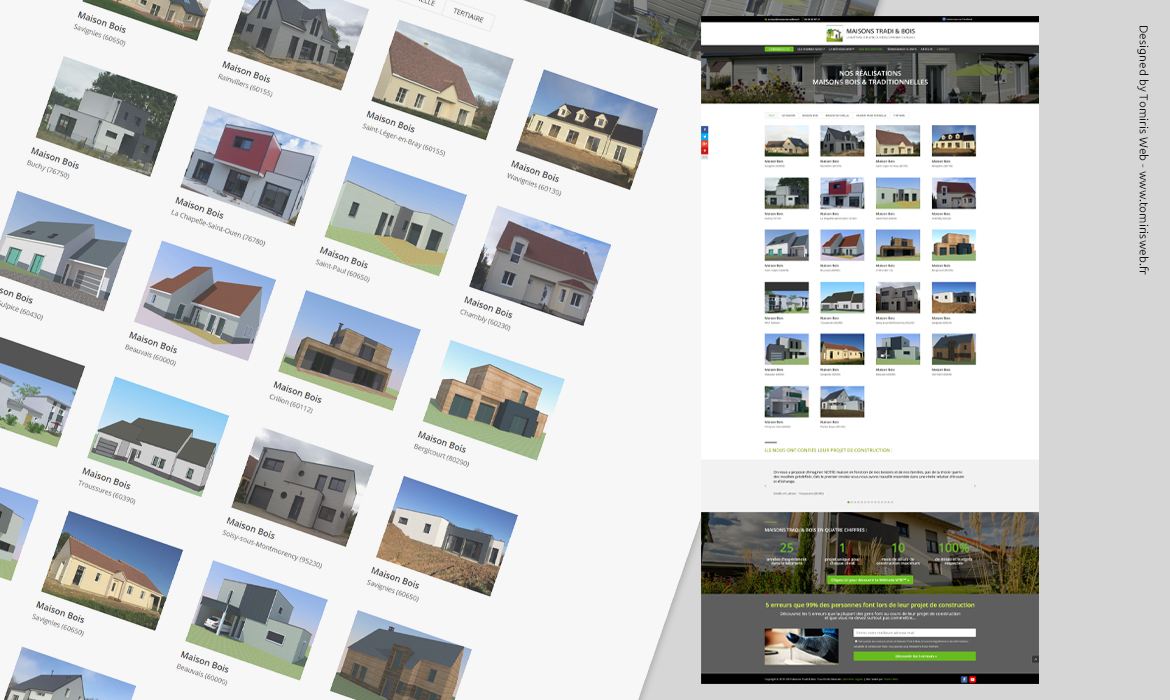Open Saint-Paul (60650) house thumbnail in tilted preview

(396, 215)
